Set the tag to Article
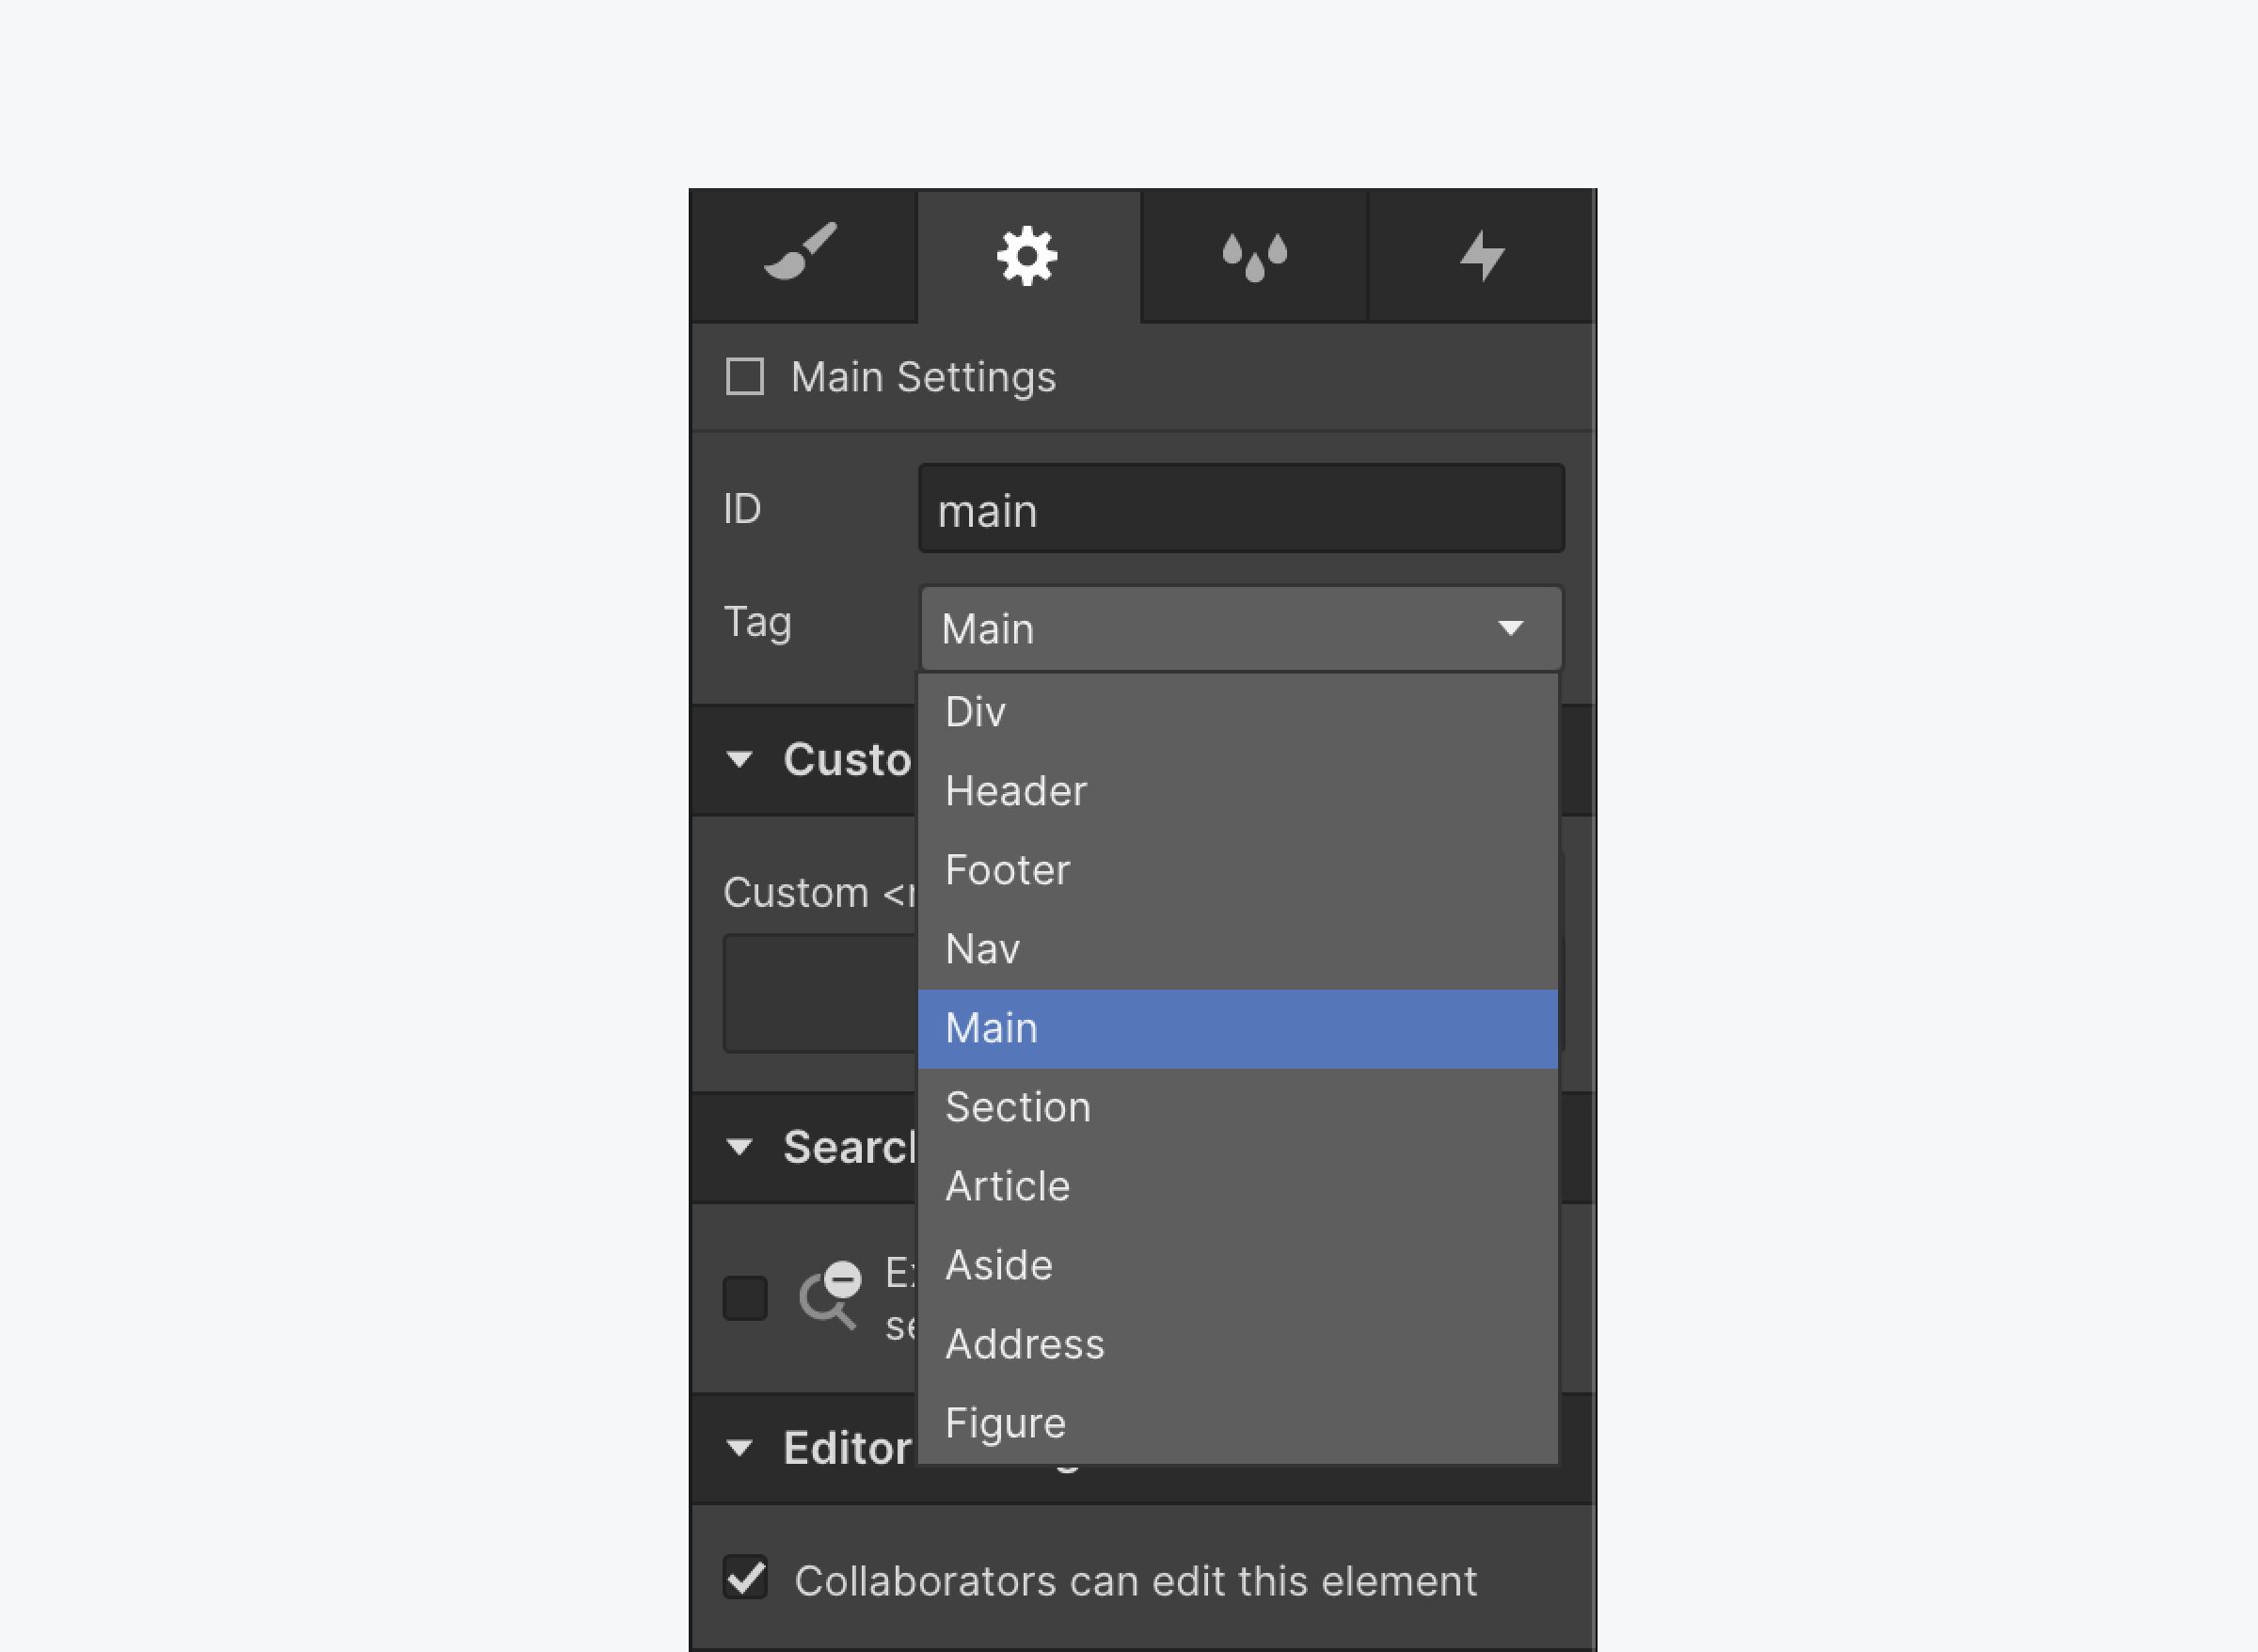 click(x=1007, y=1186)
